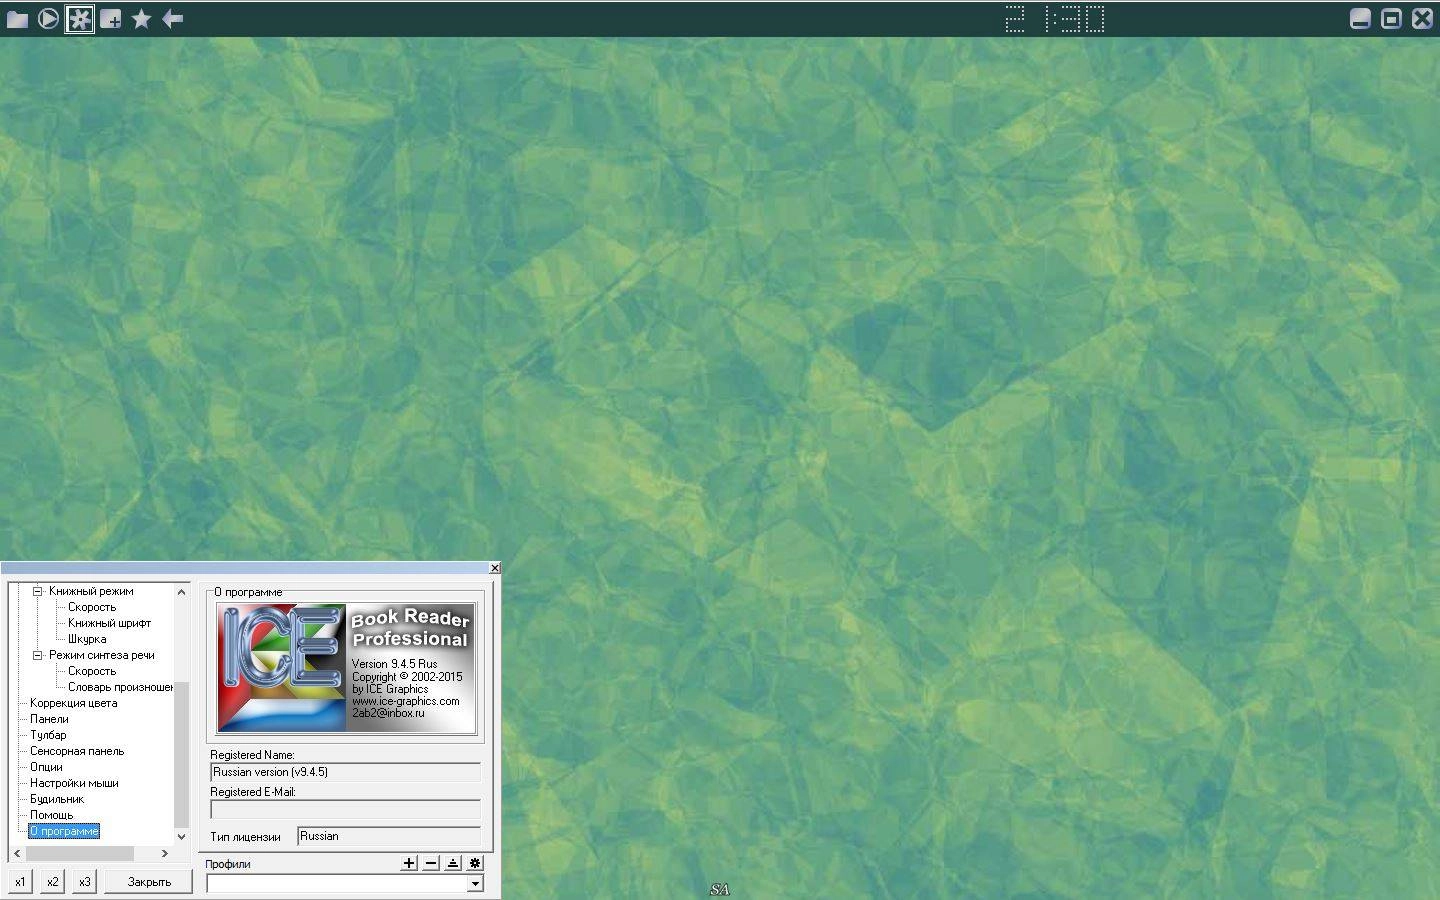Open the library folder icon in toolbar
Viewport: 1440px width, 900px height.
click(17, 19)
